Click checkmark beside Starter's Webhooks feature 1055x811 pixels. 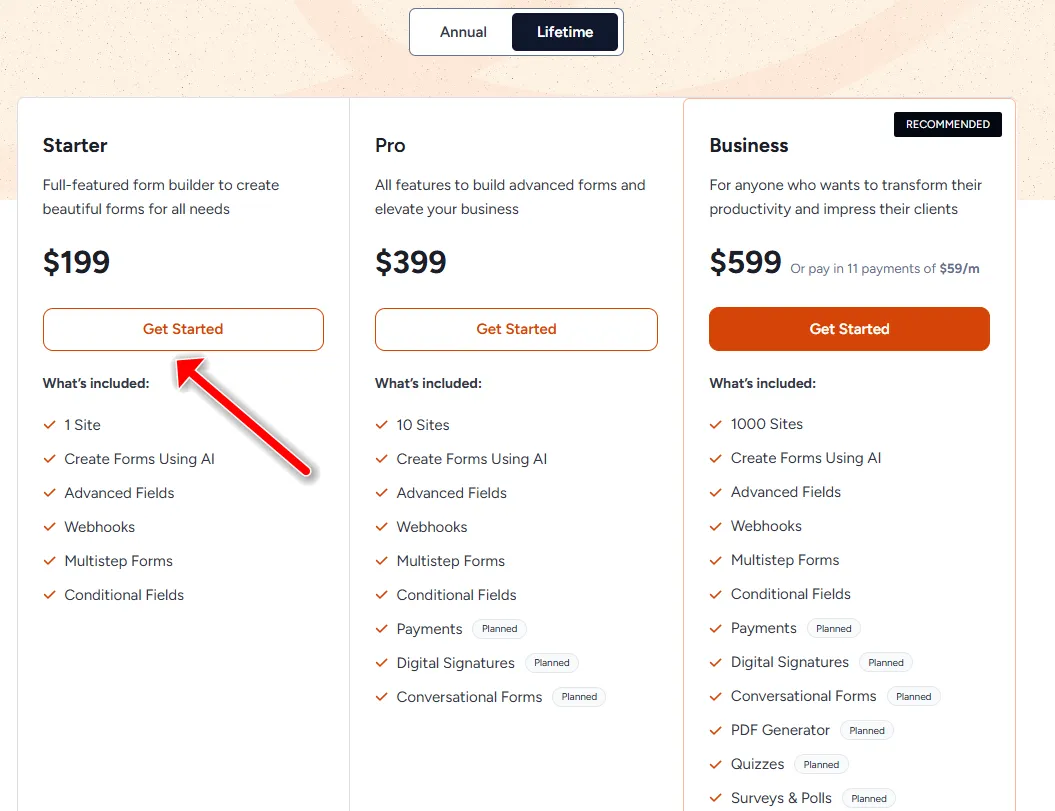tap(49, 527)
